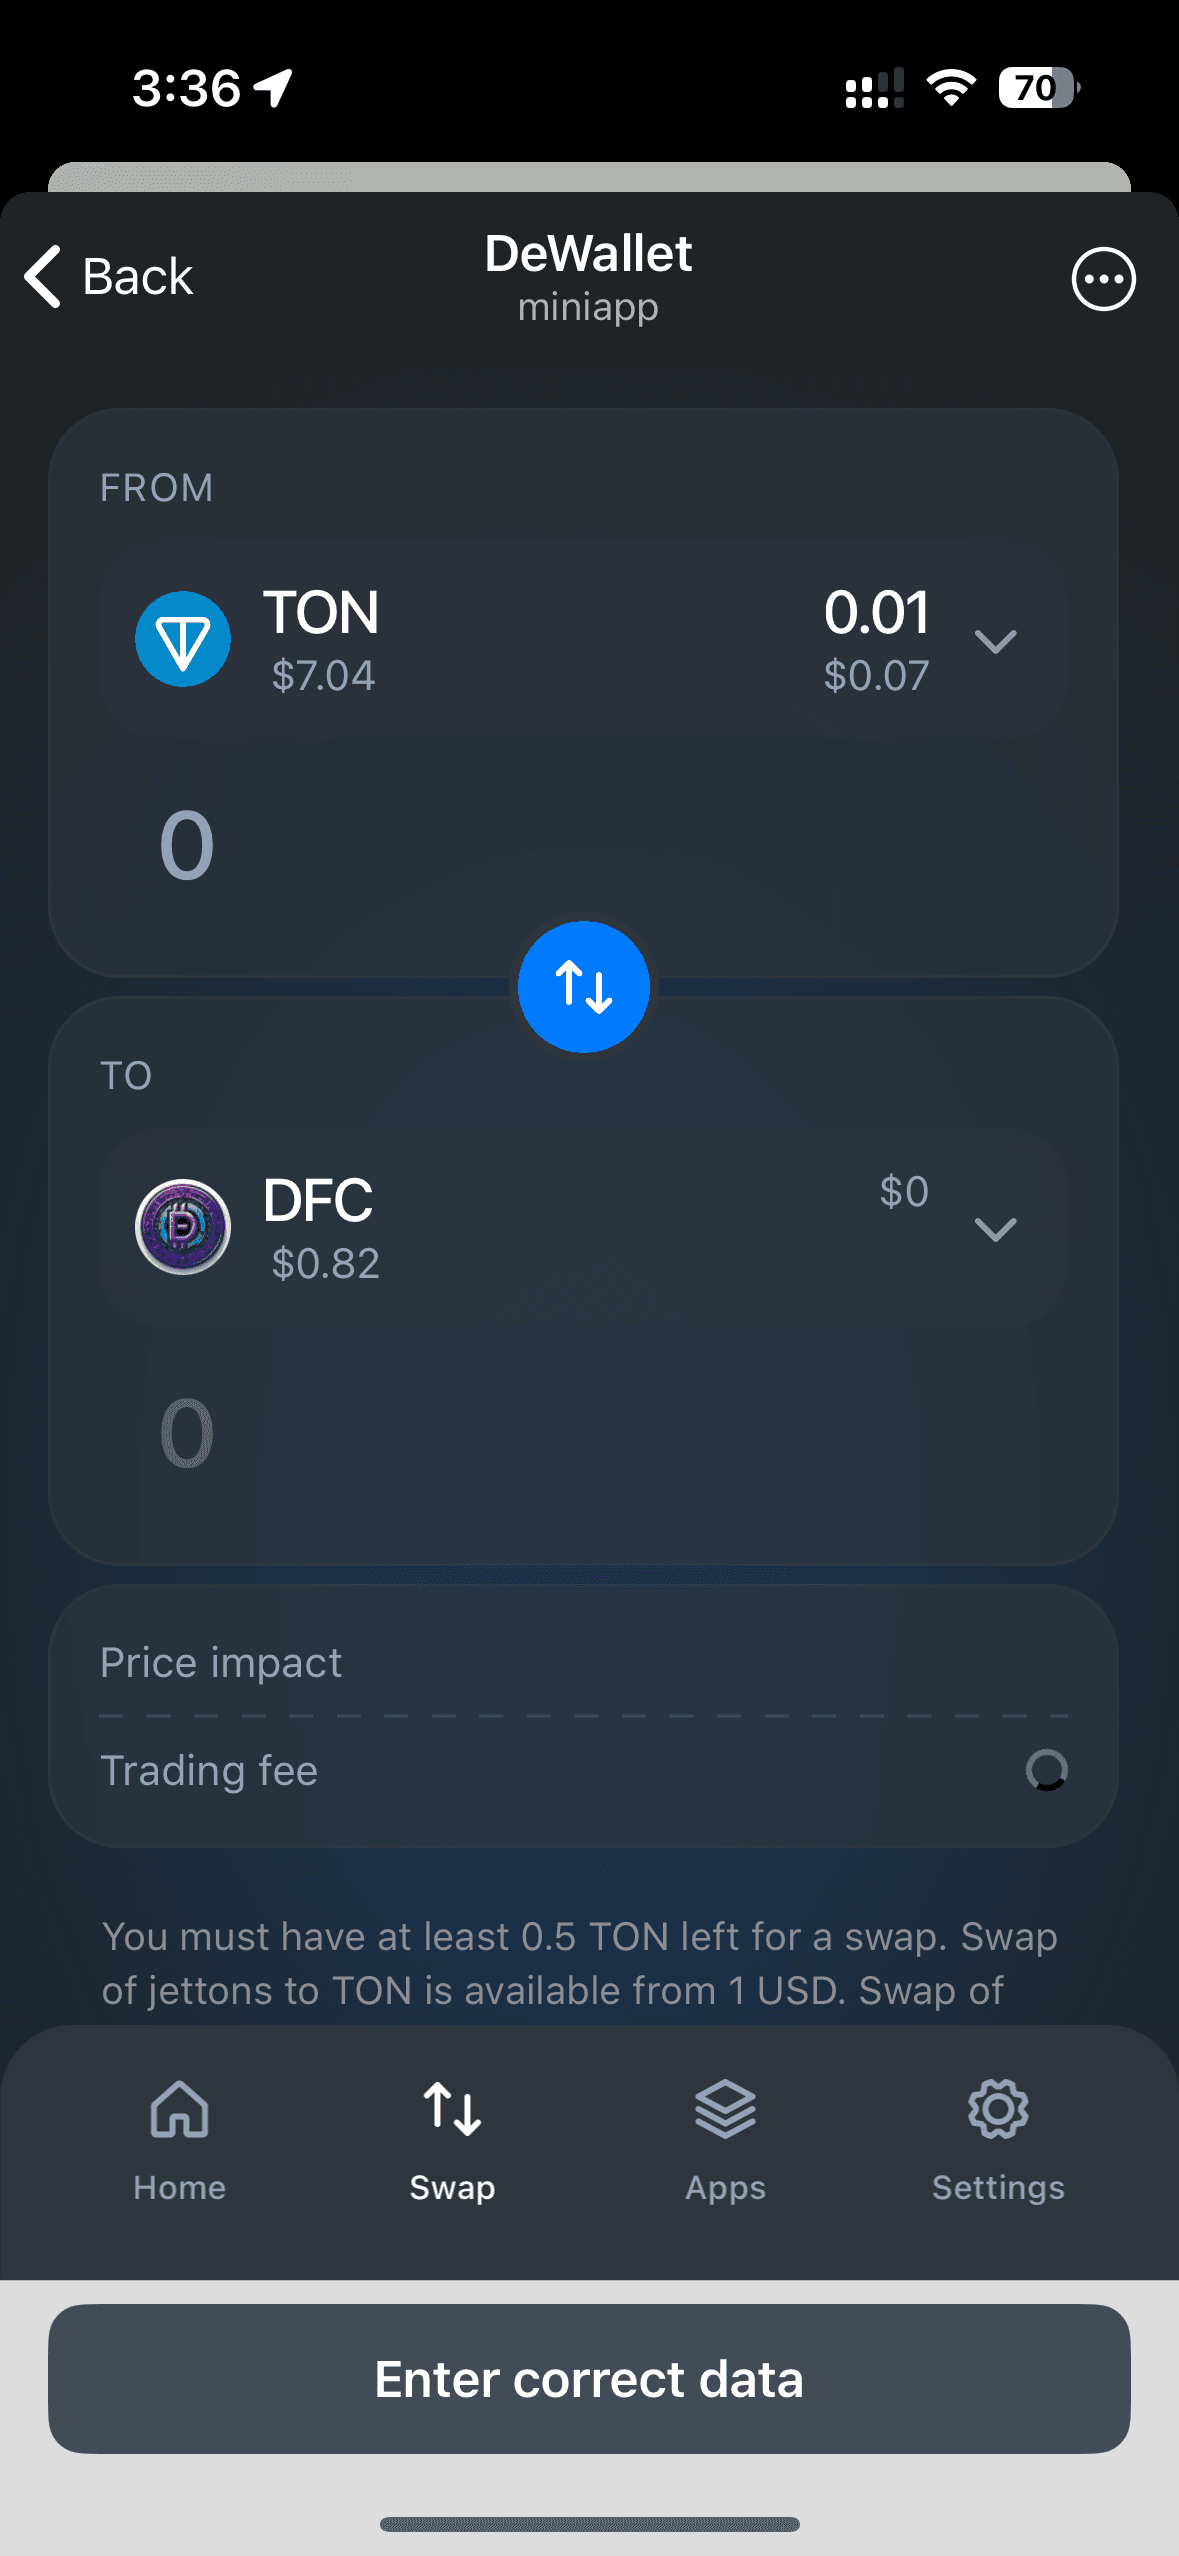Go Back to previous screen
This screenshot has width=1179, height=2556.
click(108, 277)
